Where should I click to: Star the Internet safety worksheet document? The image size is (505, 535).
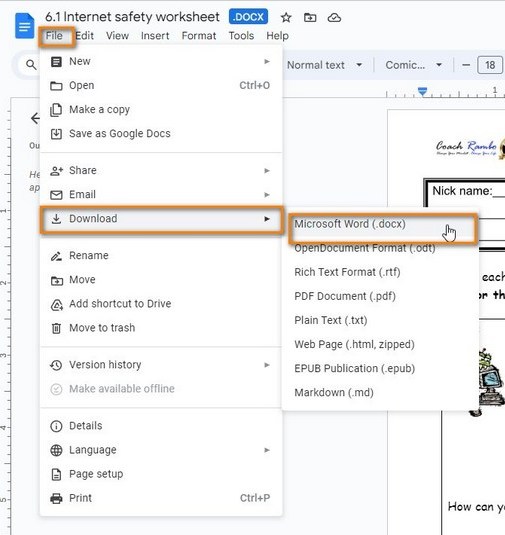pos(286,17)
